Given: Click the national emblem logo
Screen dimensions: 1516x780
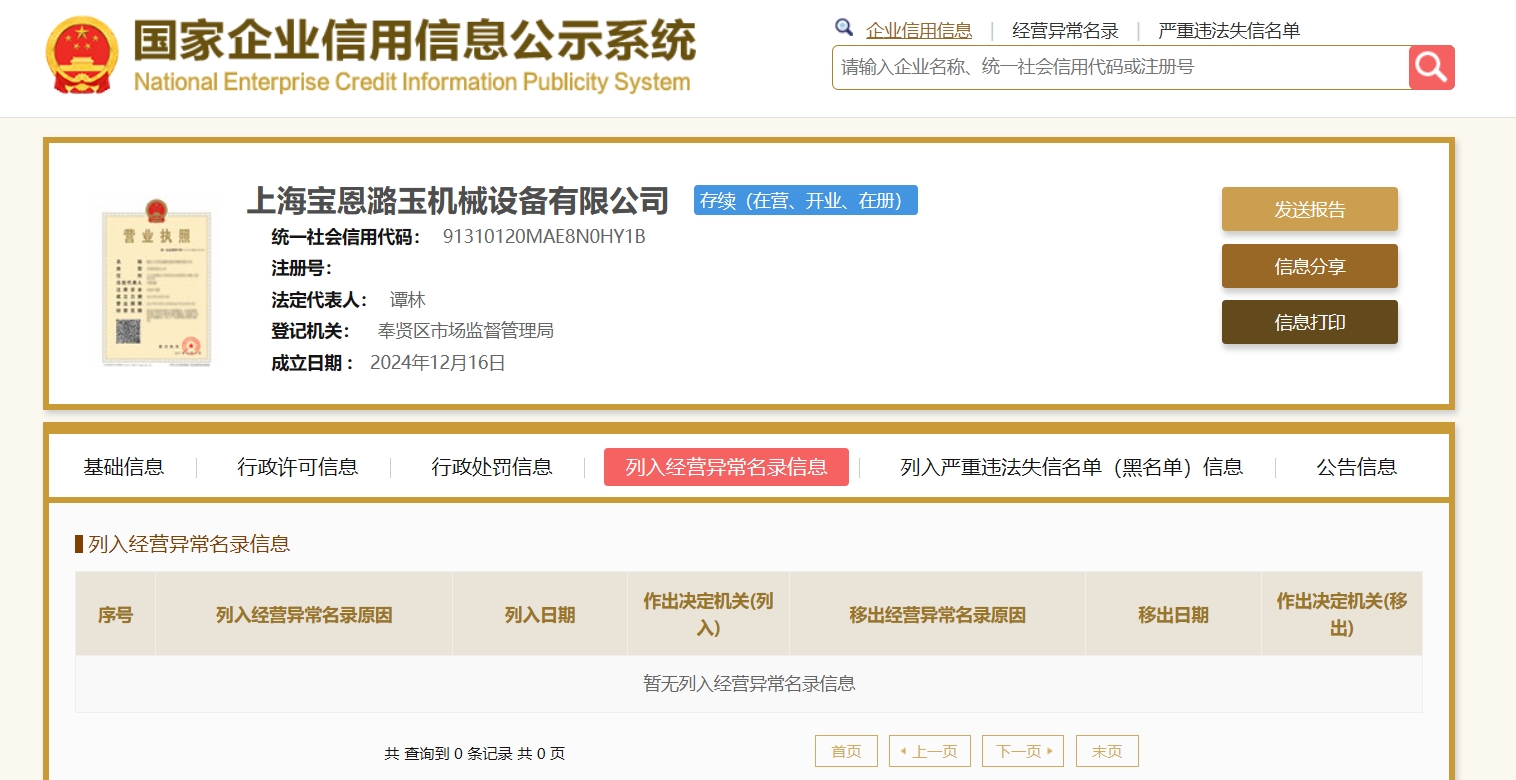Looking at the screenshot, I should (82, 55).
